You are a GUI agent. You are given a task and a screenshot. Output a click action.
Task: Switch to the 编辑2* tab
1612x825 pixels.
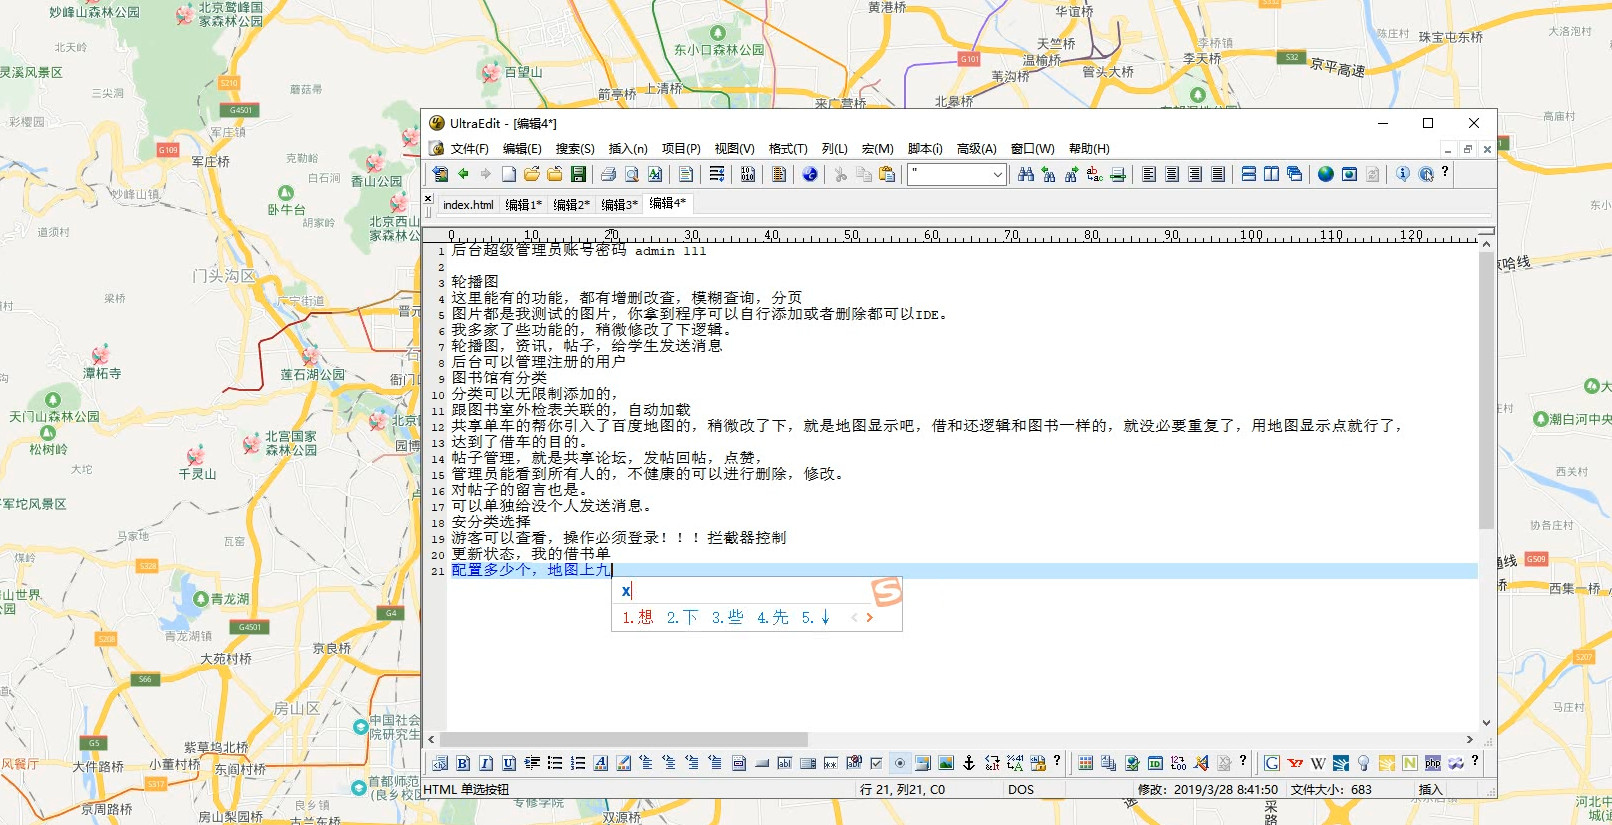[571, 204]
